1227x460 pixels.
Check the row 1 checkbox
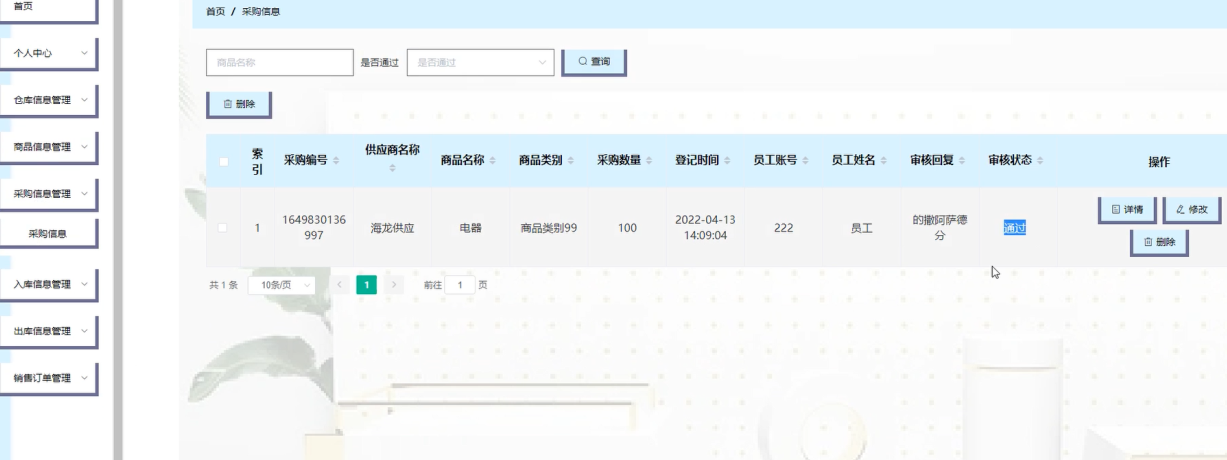click(x=224, y=228)
